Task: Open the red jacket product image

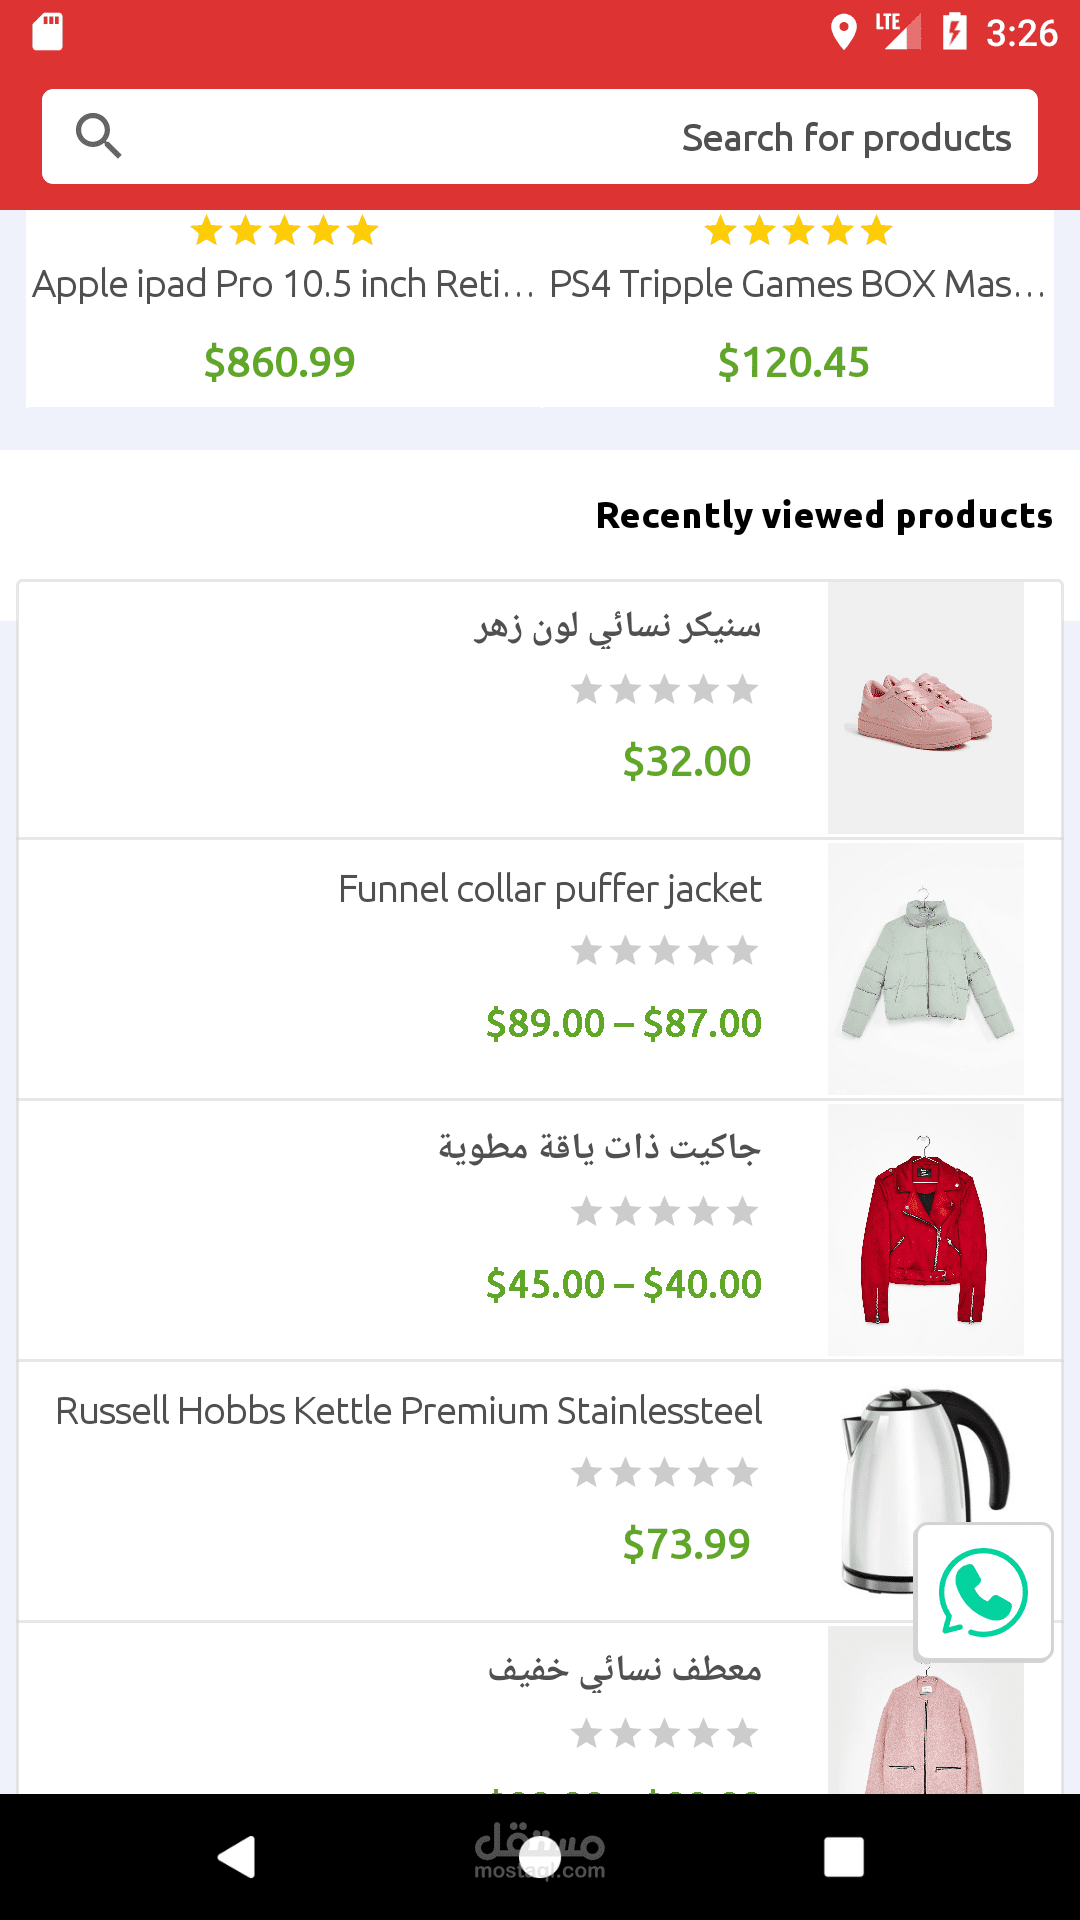Action: (x=925, y=1229)
